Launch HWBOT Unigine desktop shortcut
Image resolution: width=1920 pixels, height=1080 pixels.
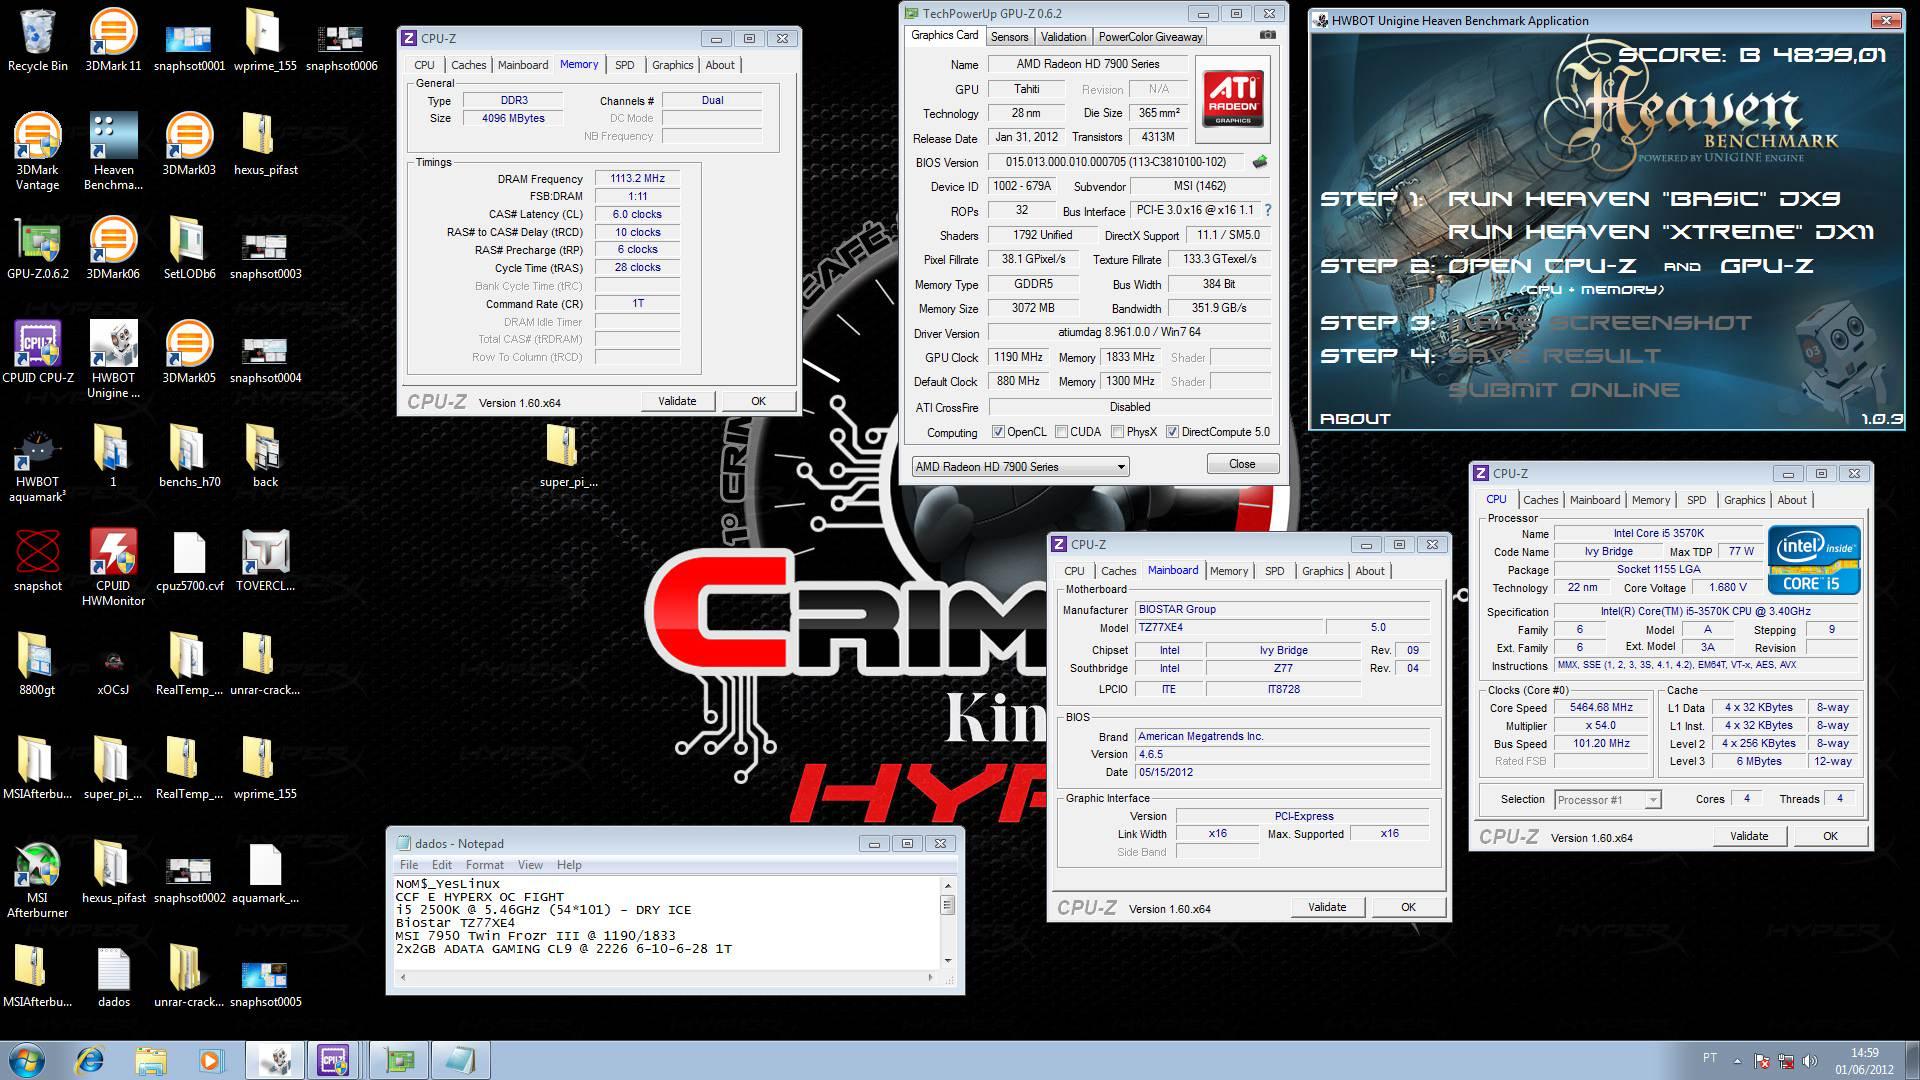pos(113,359)
